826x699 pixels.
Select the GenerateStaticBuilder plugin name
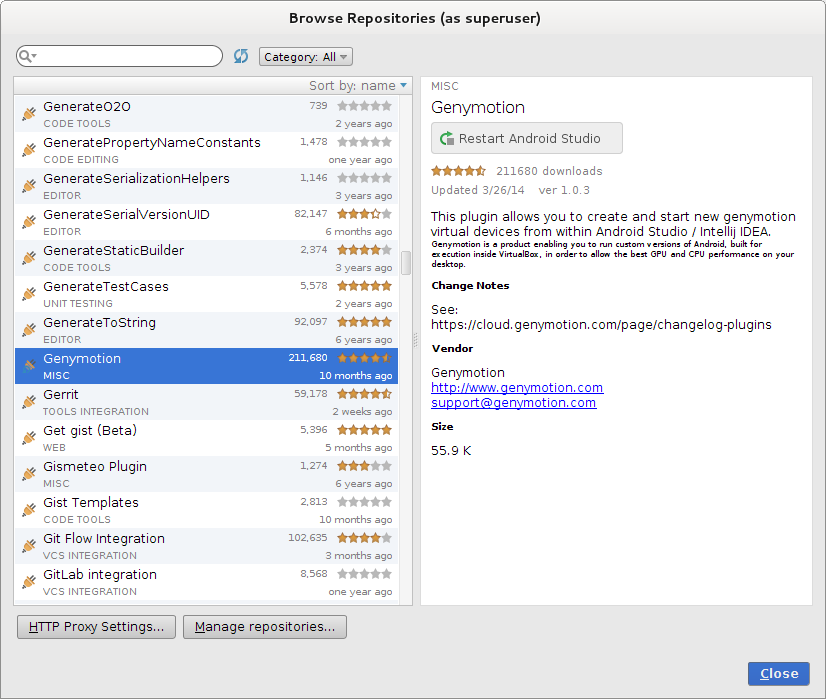tap(114, 251)
